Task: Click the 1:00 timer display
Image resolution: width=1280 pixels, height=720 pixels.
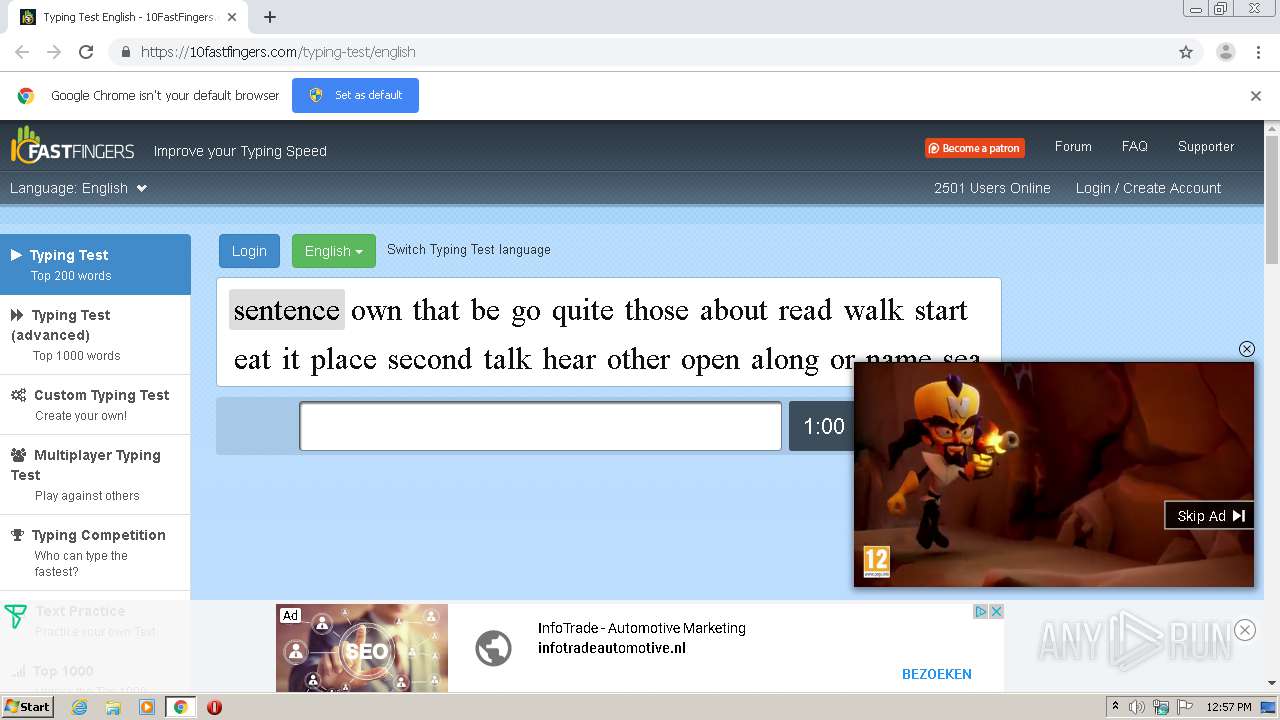Action: pyautogui.click(x=823, y=426)
